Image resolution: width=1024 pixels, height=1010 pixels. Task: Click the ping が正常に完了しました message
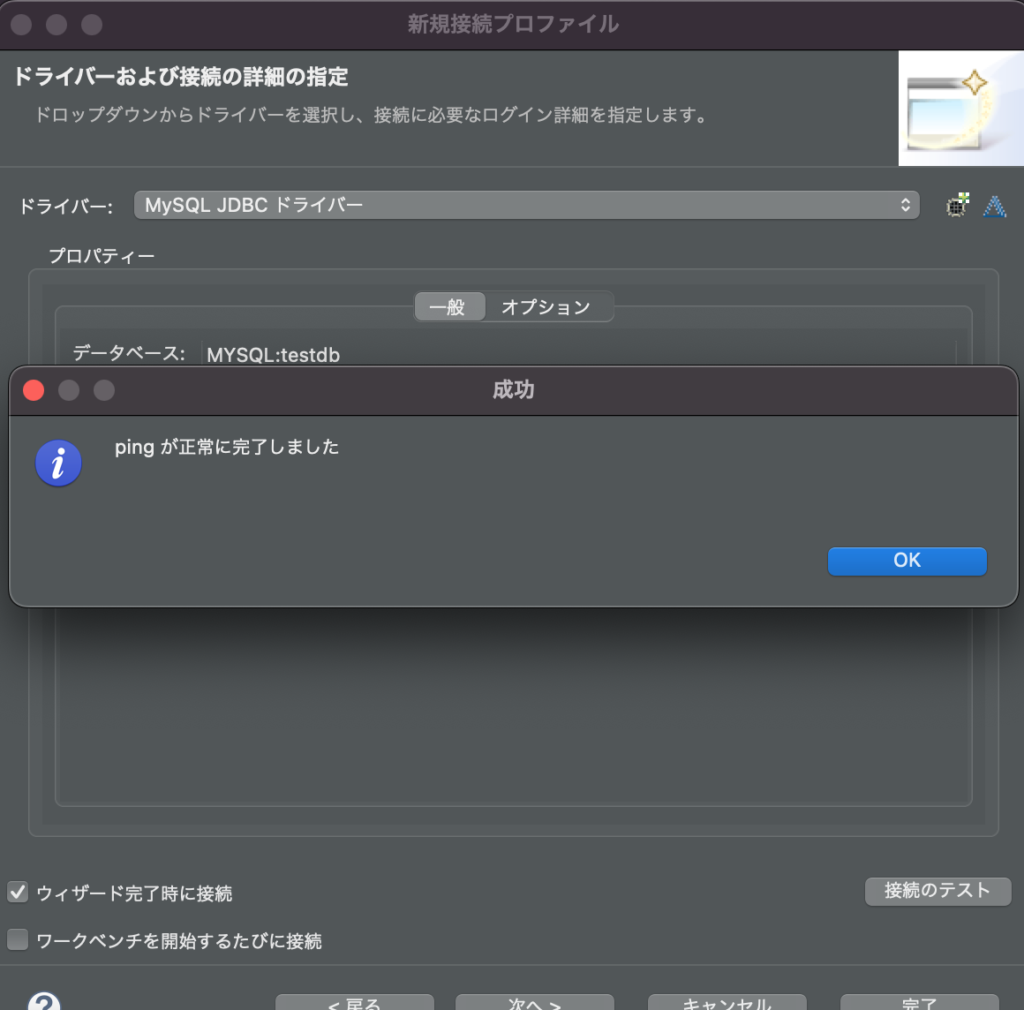pyautogui.click(x=227, y=447)
